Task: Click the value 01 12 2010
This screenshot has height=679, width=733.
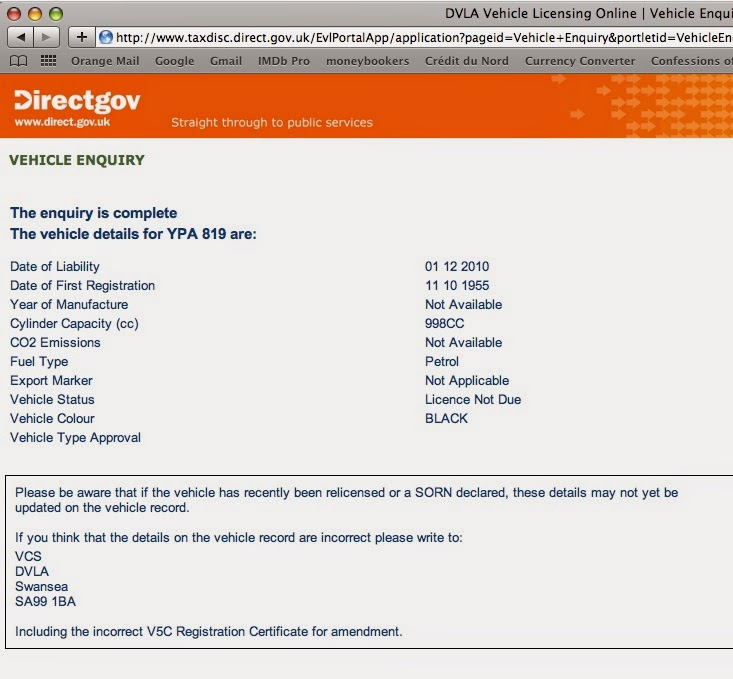Action: pyautogui.click(x=457, y=267)
